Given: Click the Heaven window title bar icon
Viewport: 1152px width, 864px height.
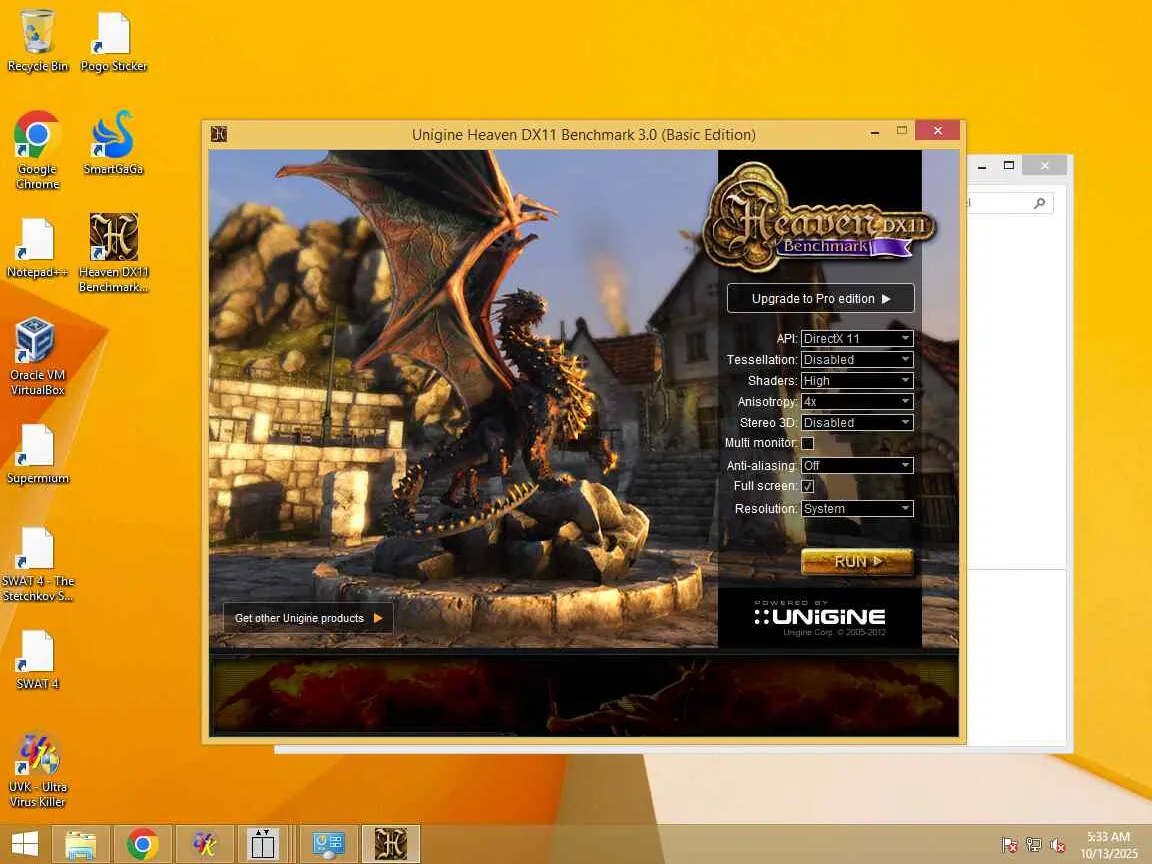Looking at the screenshot, I should [219, 134].
